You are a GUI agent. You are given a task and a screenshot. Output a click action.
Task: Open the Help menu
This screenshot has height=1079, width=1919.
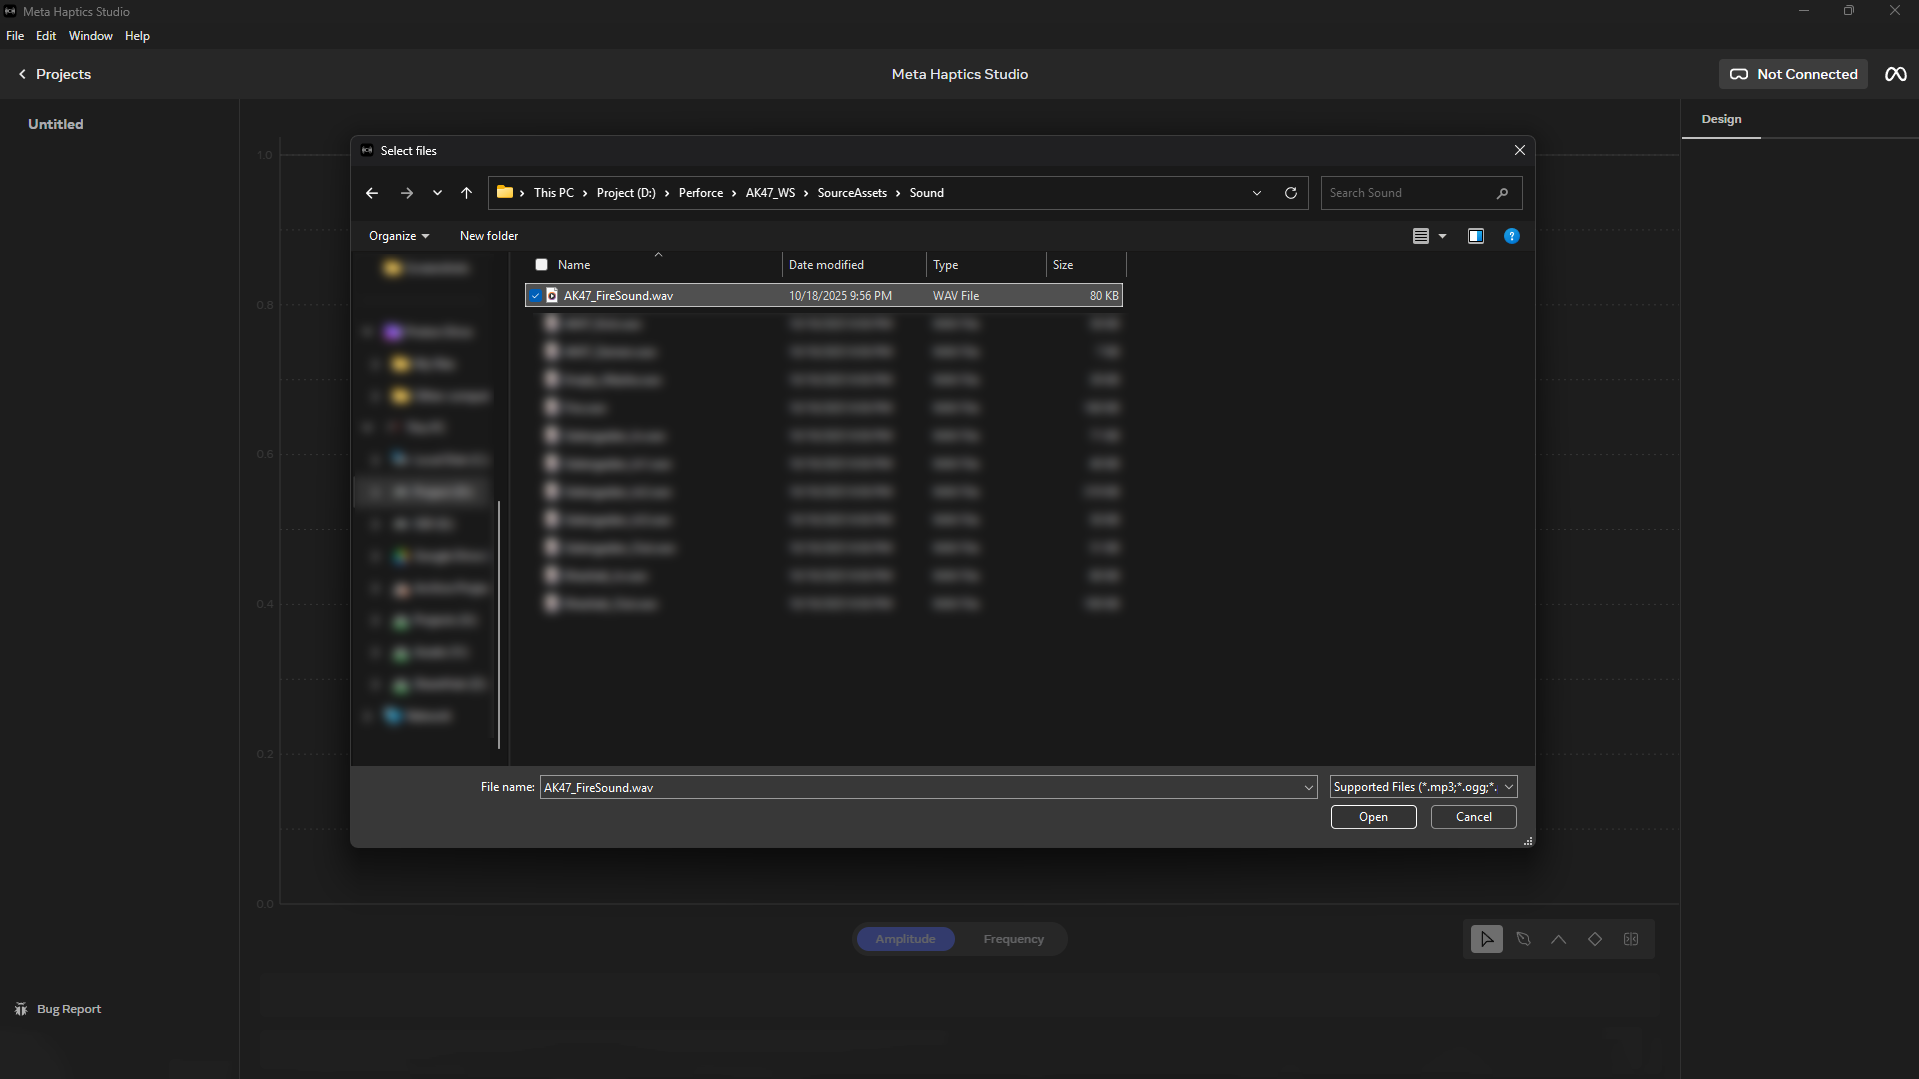pos(137,36)
